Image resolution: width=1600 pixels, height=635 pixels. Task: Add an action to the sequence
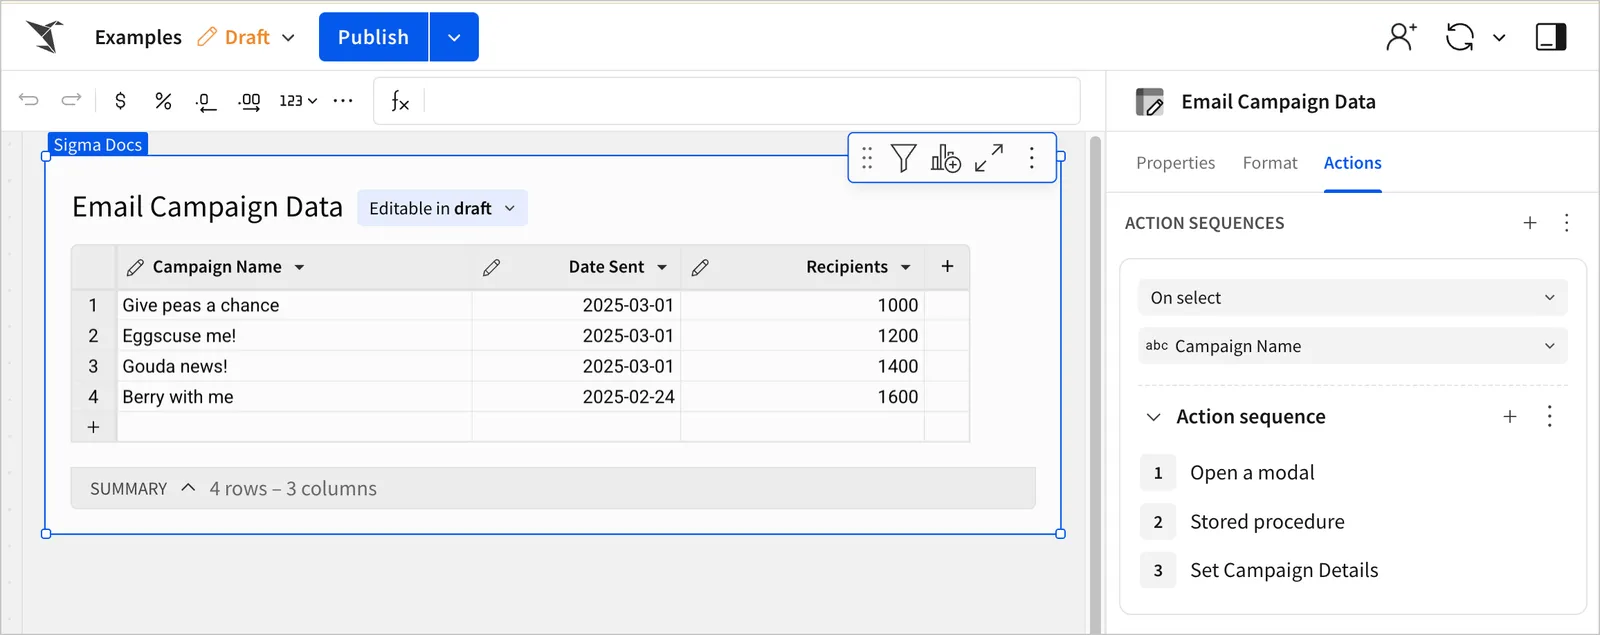(1510, 417)
